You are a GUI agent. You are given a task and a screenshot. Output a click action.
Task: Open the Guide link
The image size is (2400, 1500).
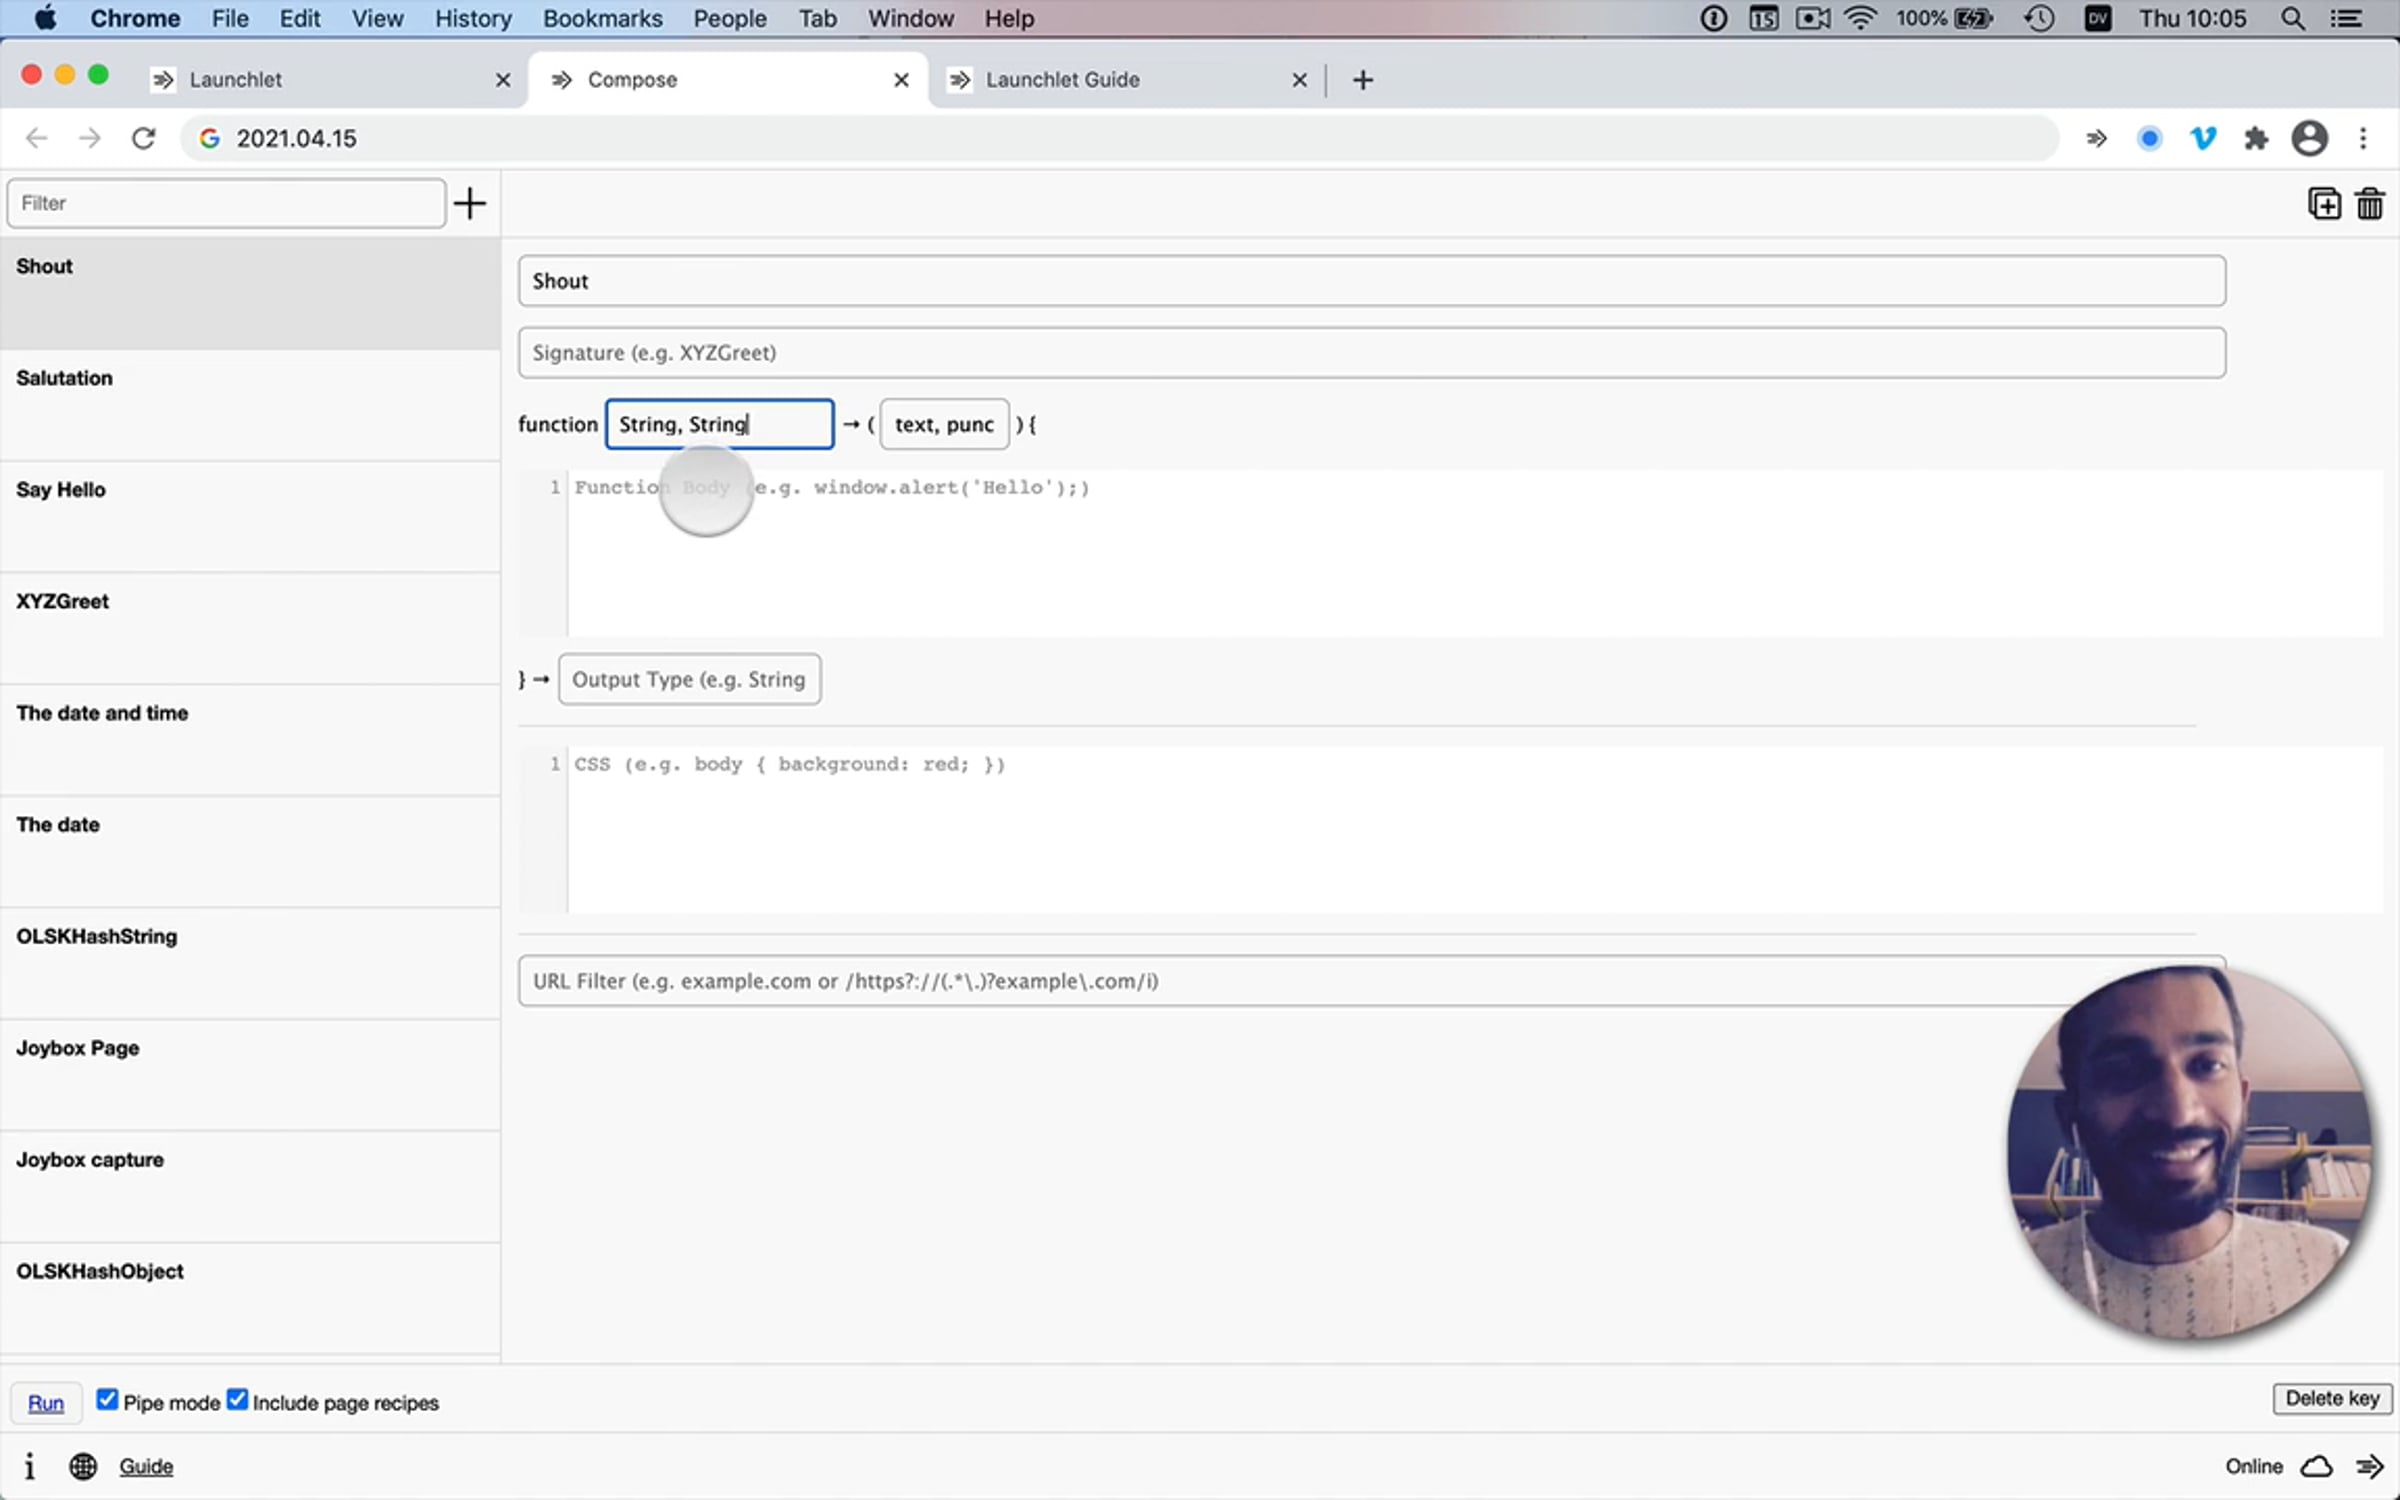[146, 1466]
